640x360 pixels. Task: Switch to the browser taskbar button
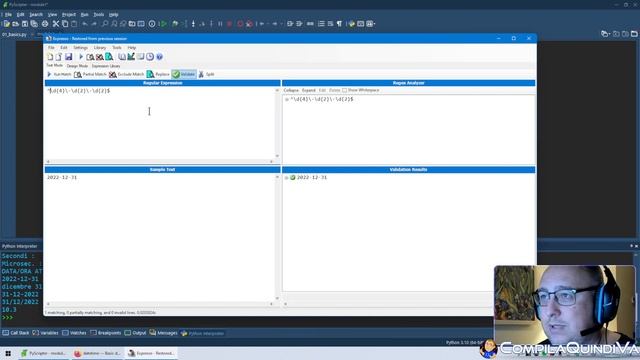click(x=97, y=353)
